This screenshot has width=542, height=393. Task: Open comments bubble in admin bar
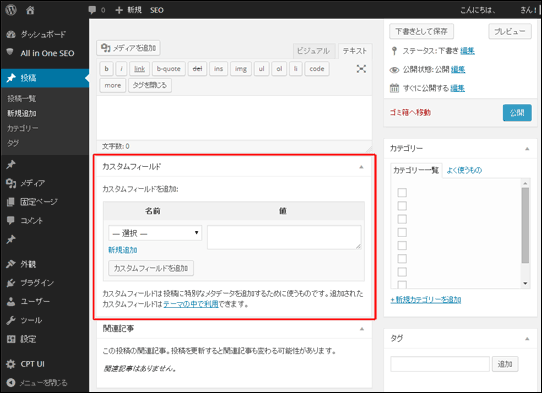92,10
